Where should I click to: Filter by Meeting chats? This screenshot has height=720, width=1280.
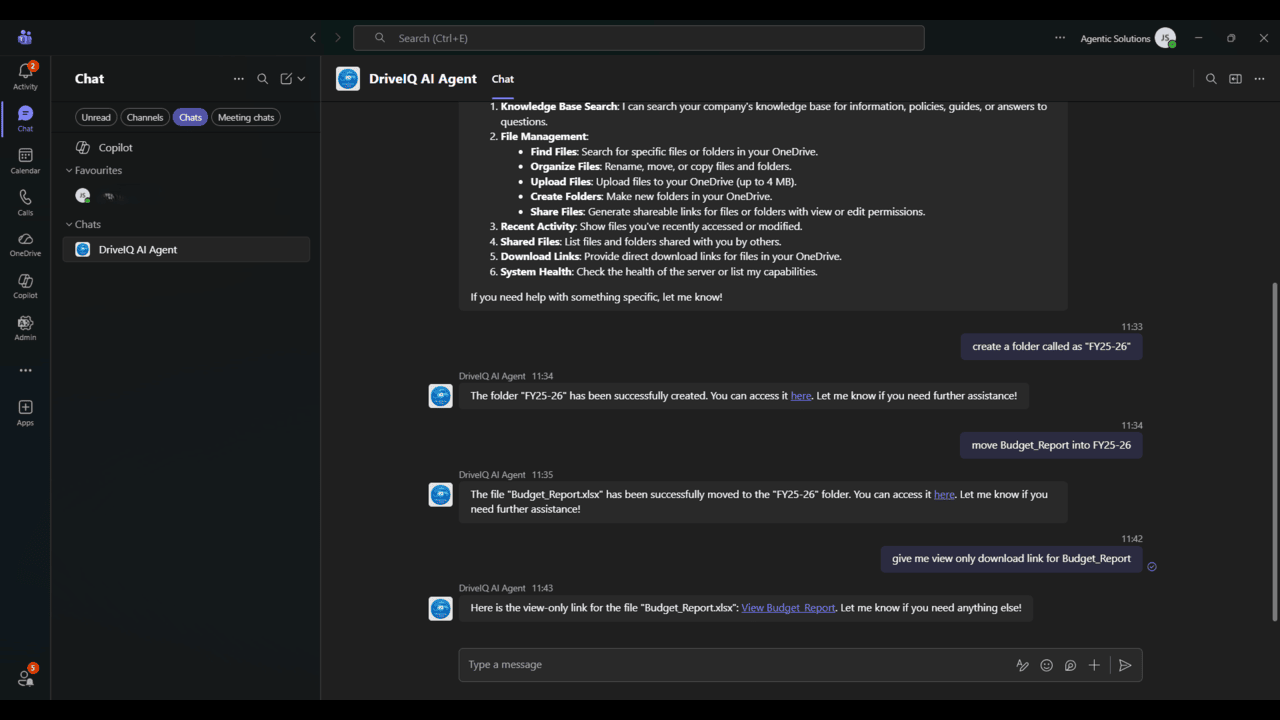tap(246, 117)
